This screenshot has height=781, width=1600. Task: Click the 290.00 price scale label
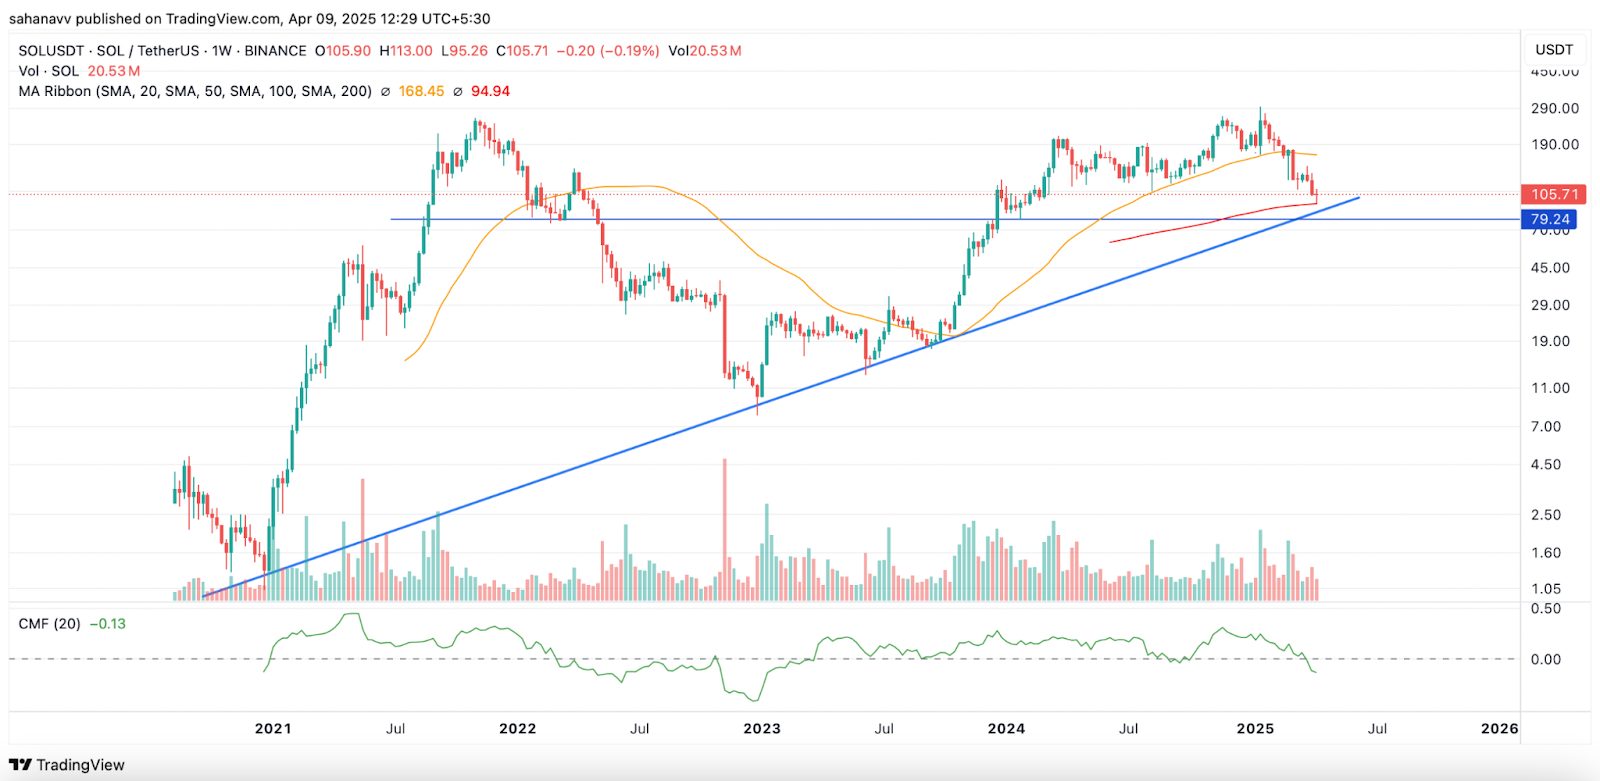[1555, 108]
